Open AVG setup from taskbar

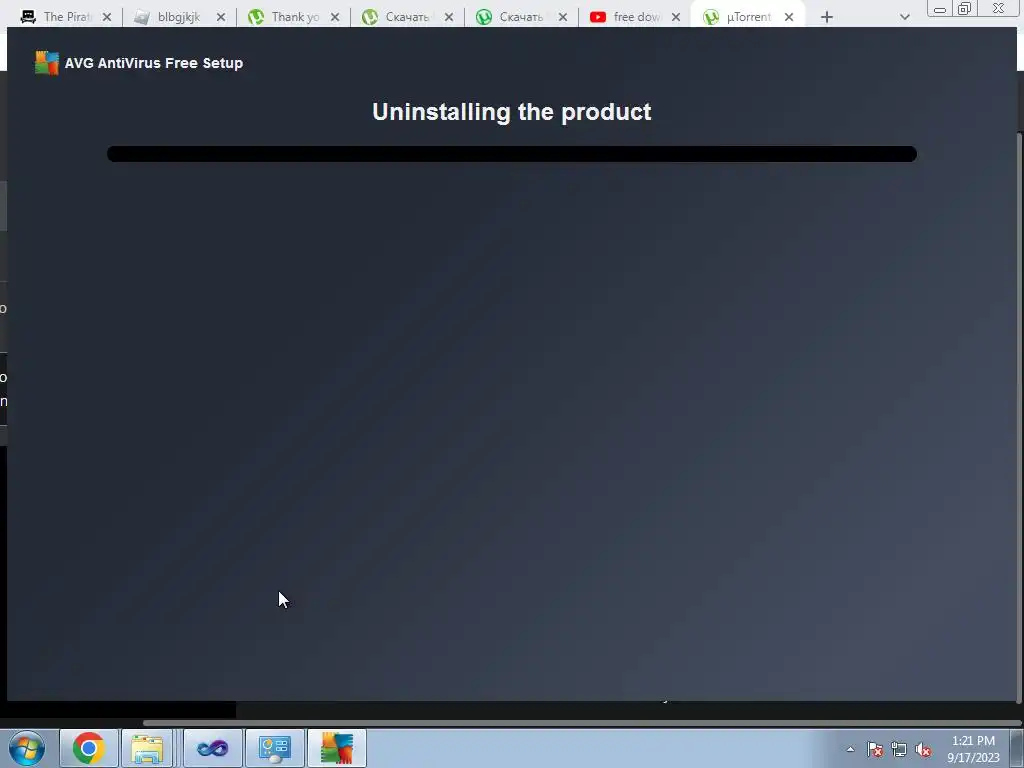tap(336, 748)
